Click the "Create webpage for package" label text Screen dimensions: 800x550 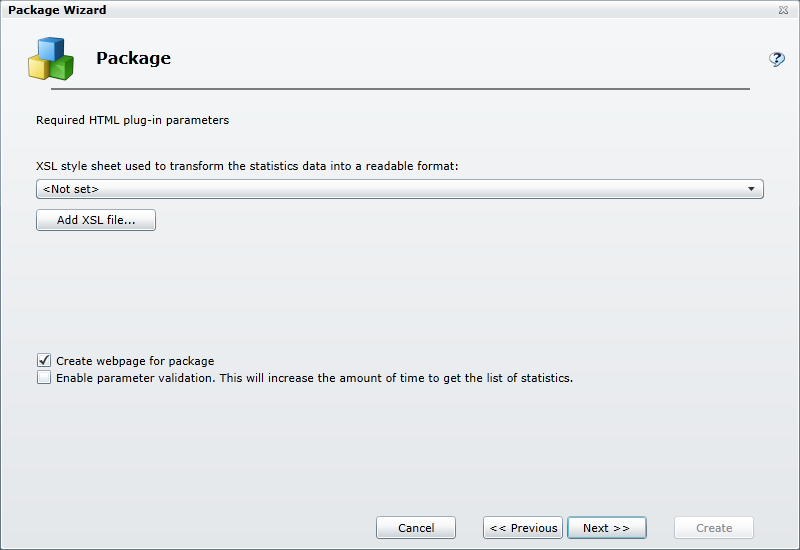(135, 361)
